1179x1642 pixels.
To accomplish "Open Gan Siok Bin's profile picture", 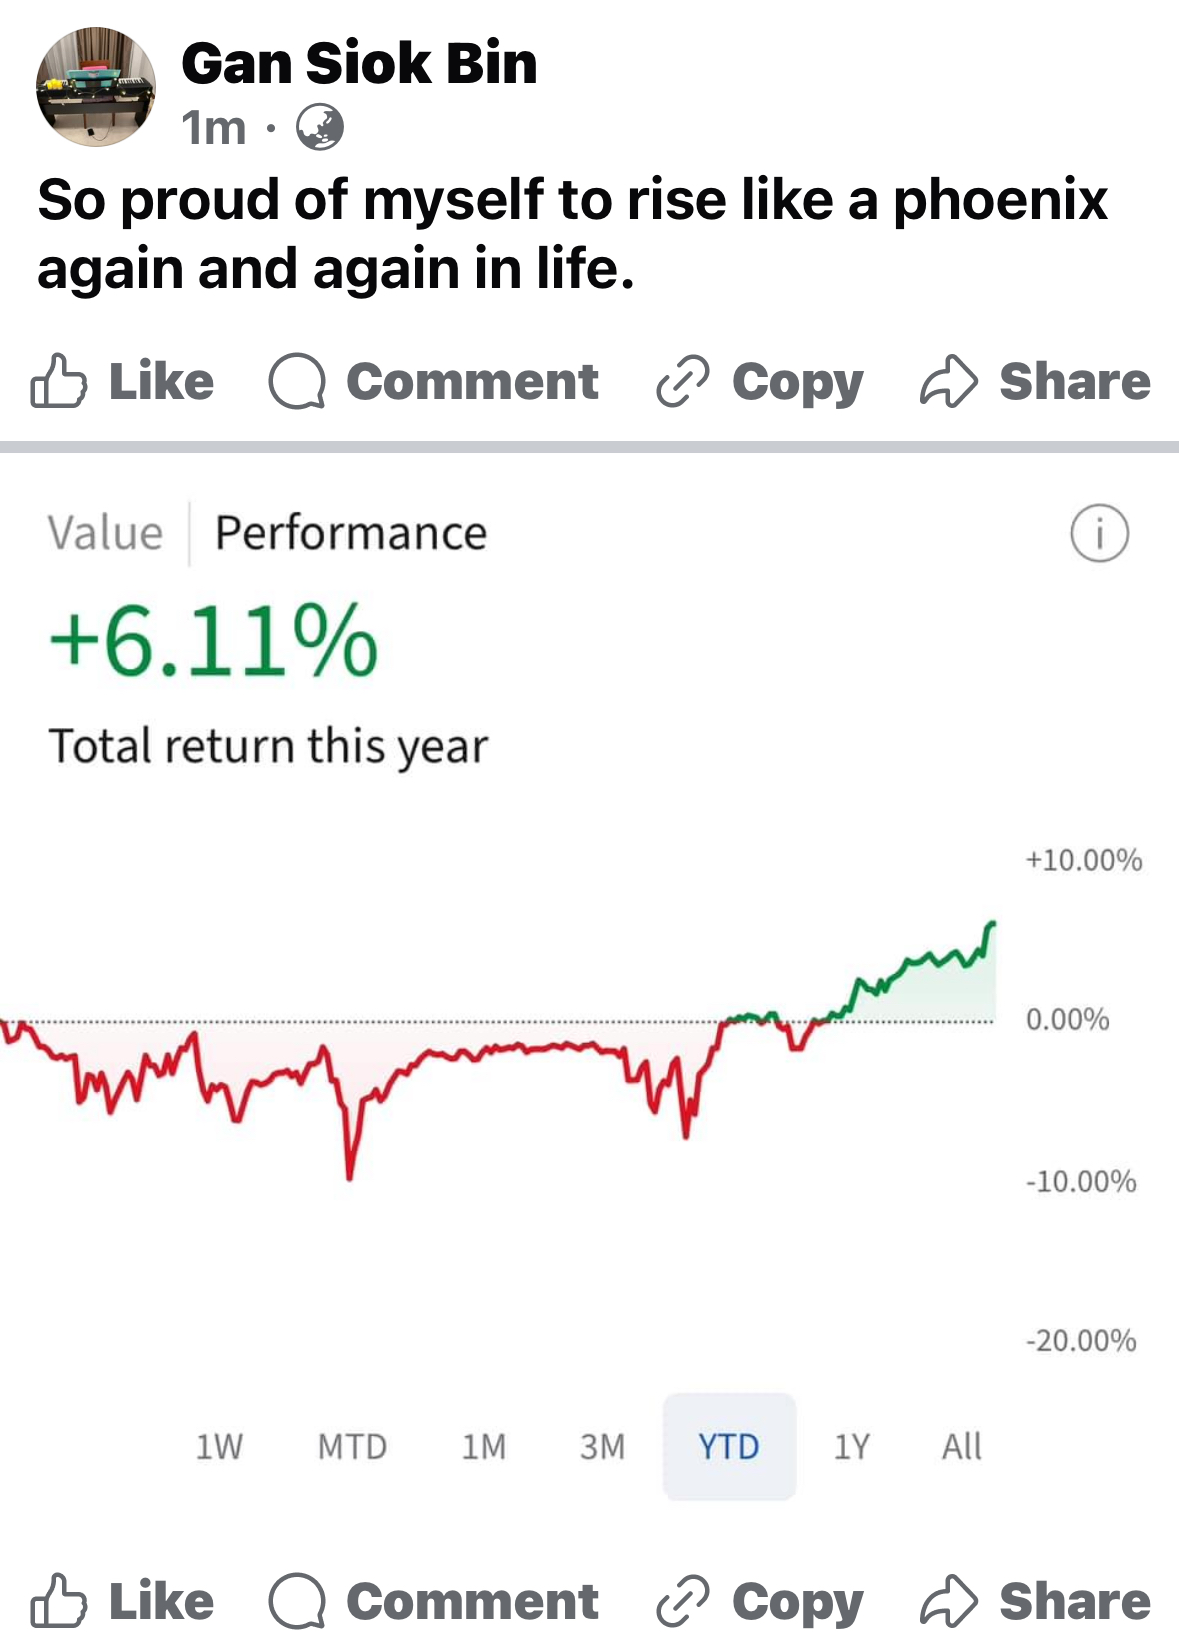I will 96,87.
